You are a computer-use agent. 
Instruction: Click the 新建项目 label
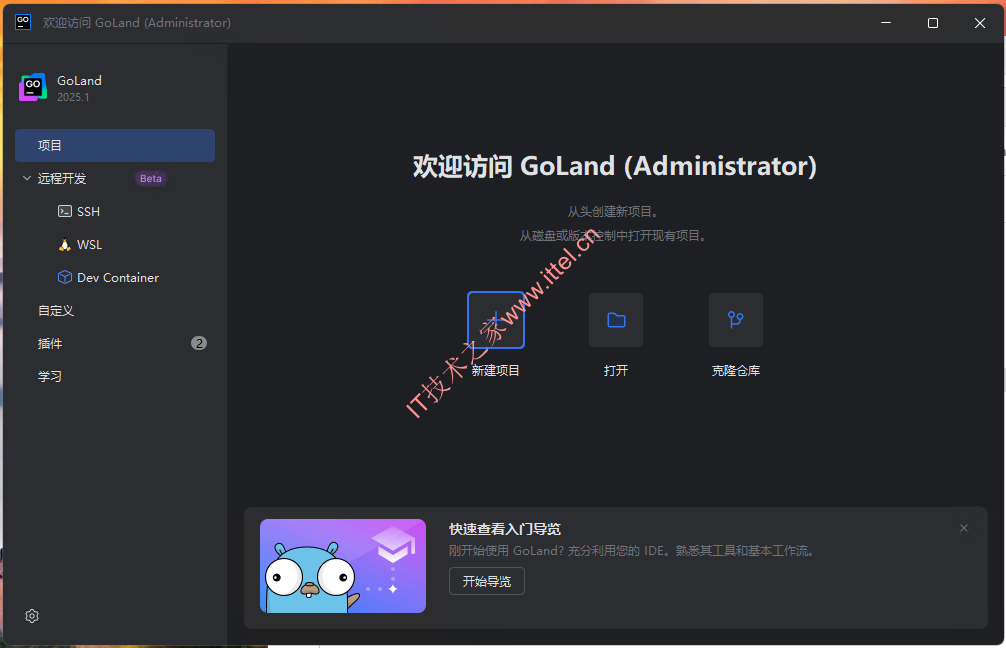[496, 371]
